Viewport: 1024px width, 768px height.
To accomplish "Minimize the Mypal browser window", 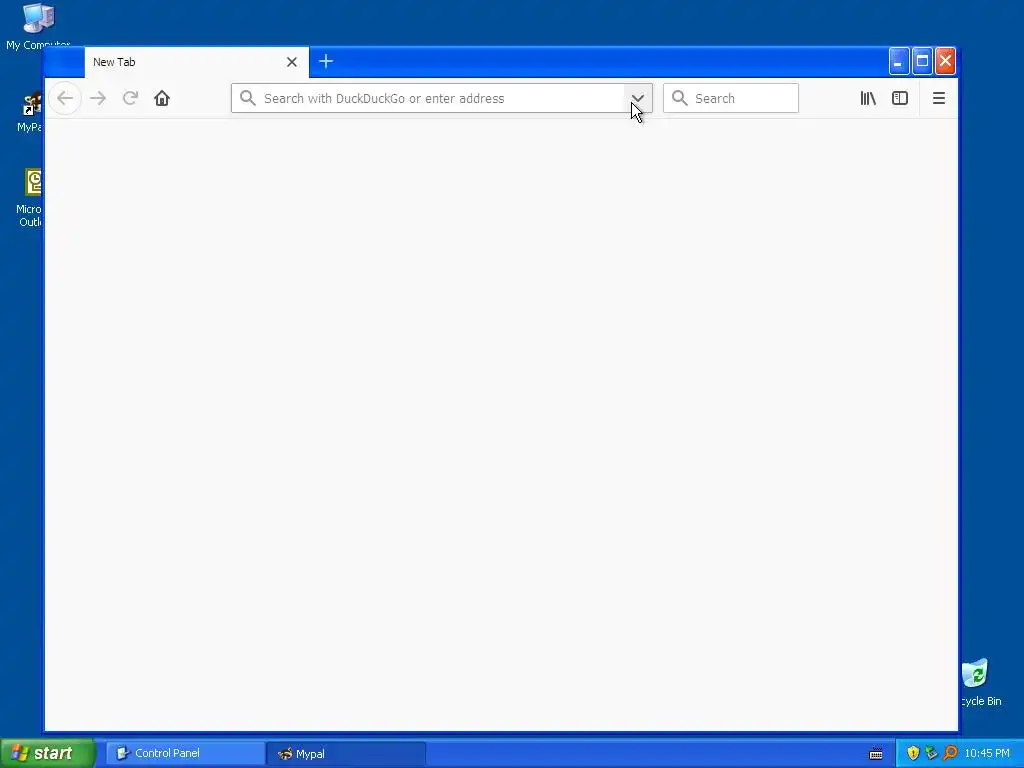I will pos(899,61).
